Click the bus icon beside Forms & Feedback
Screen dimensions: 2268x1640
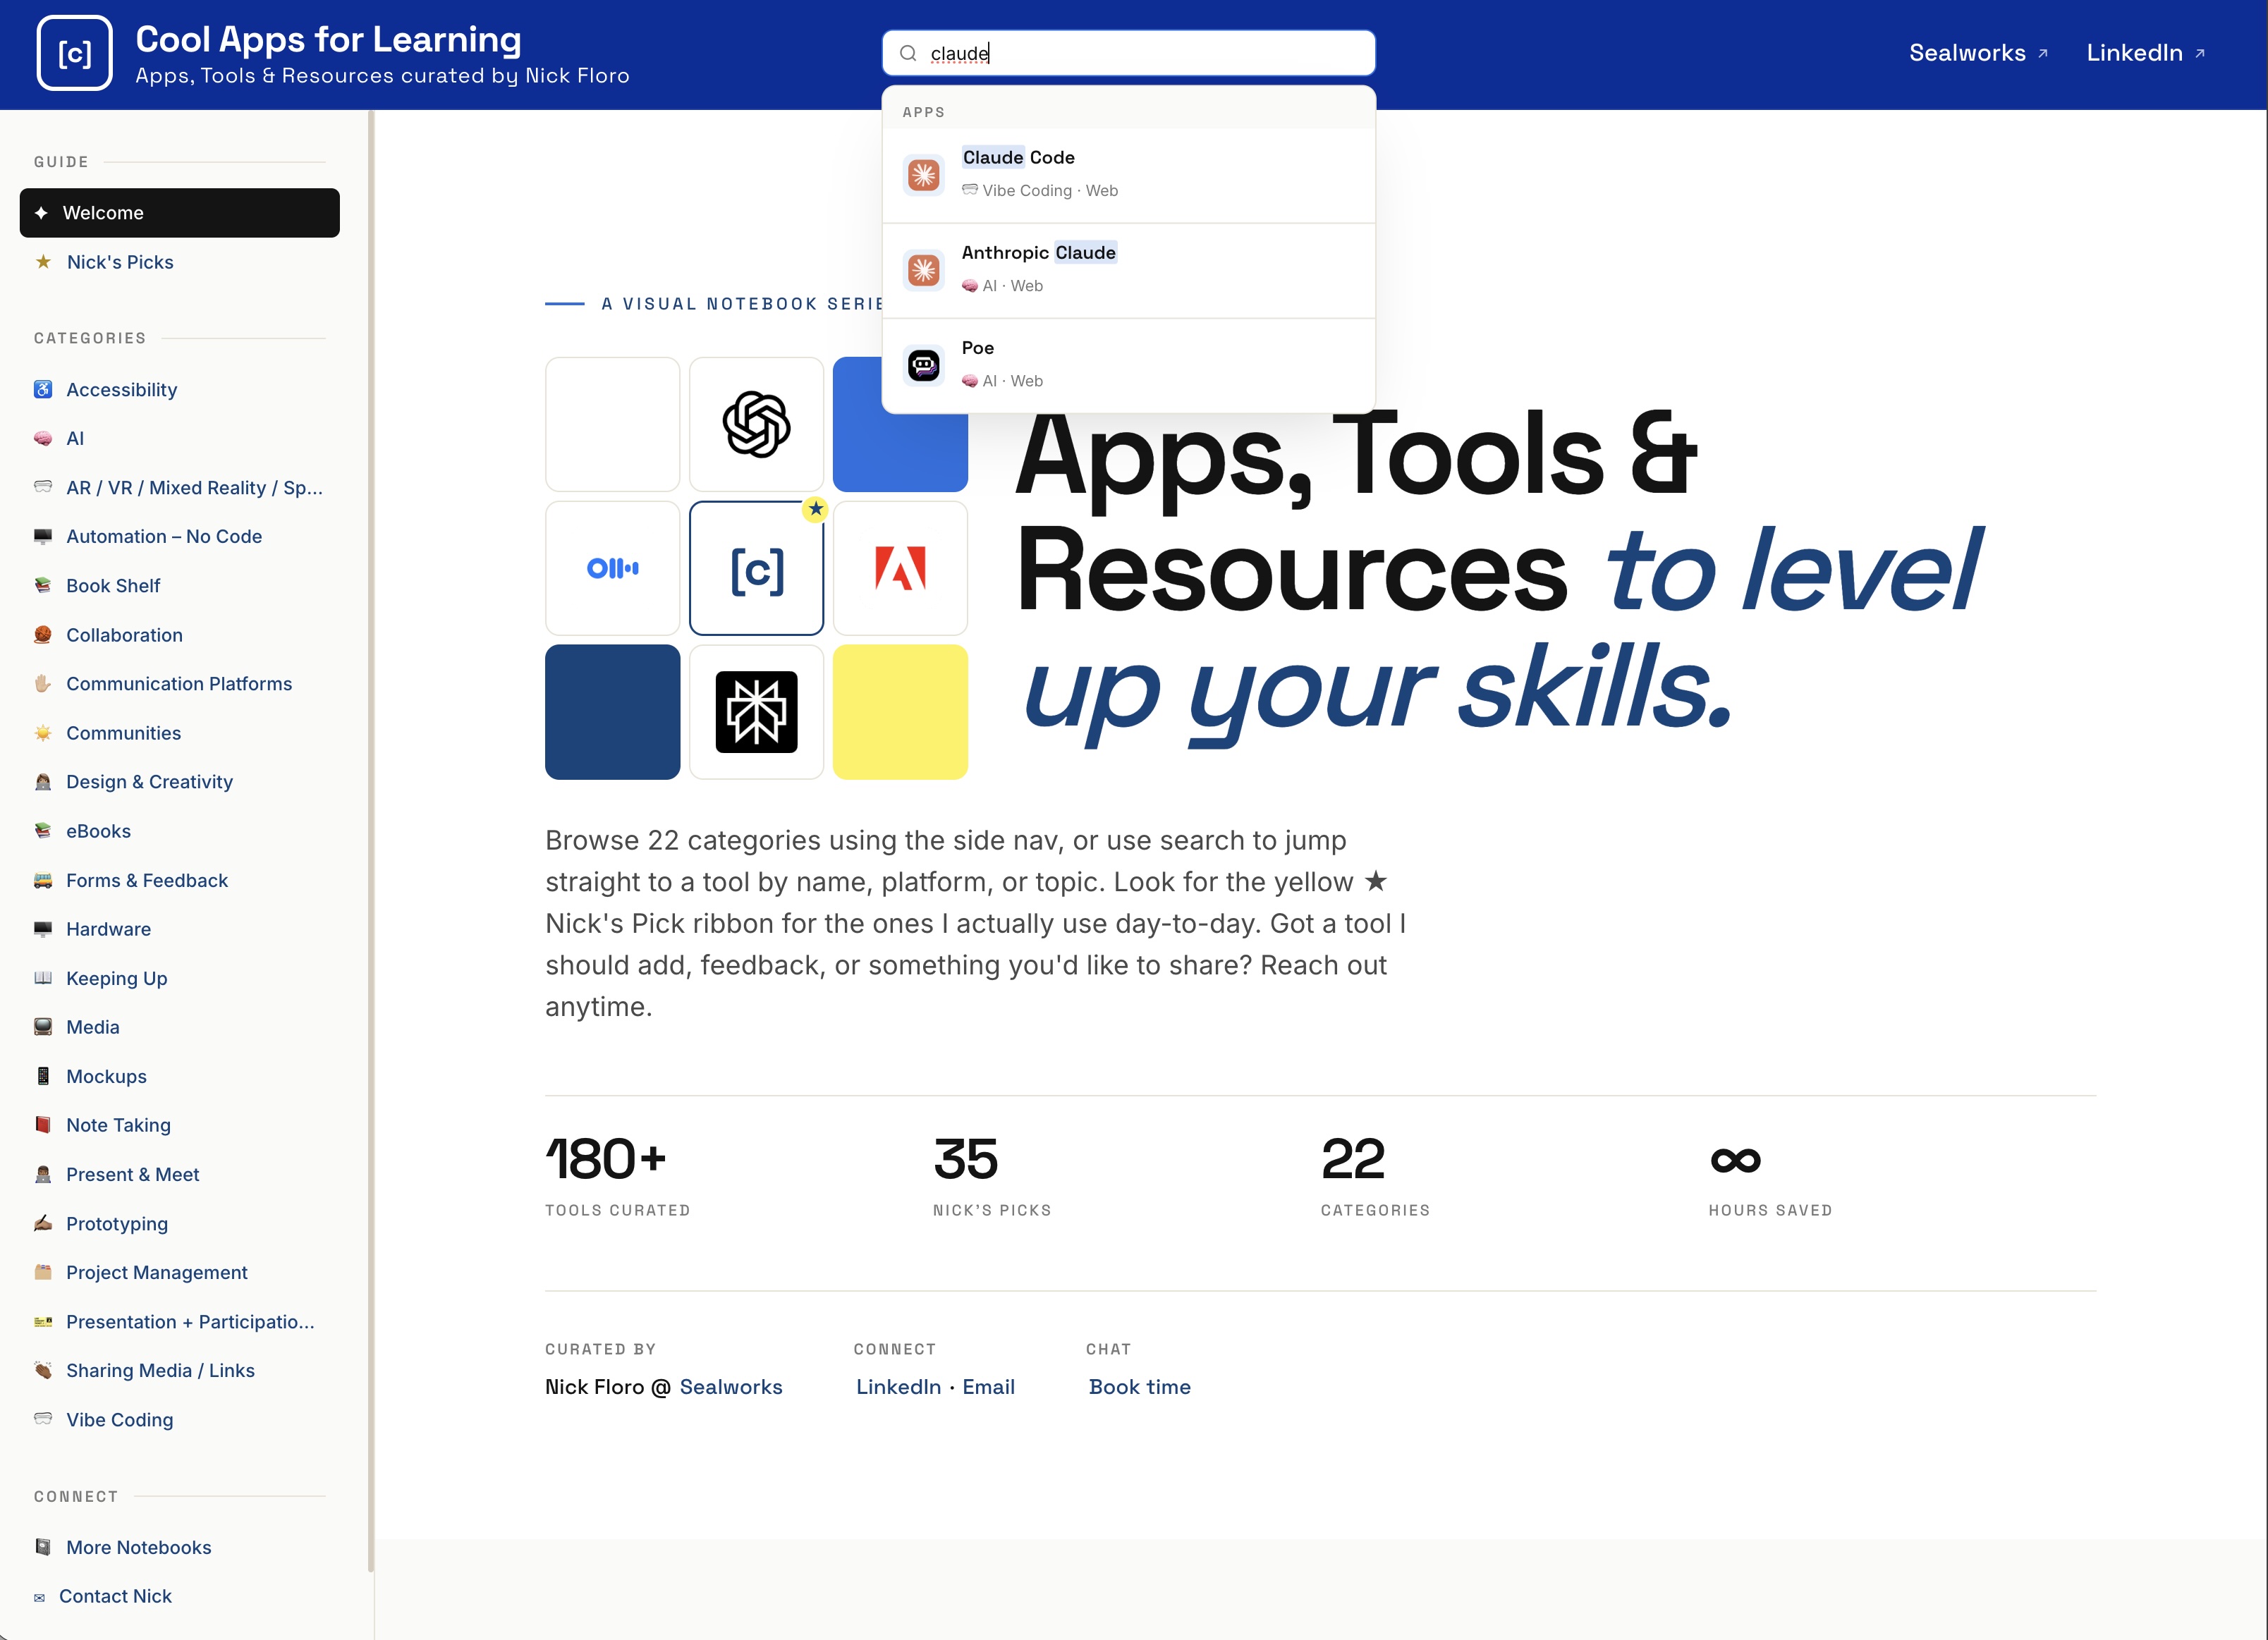43,880
